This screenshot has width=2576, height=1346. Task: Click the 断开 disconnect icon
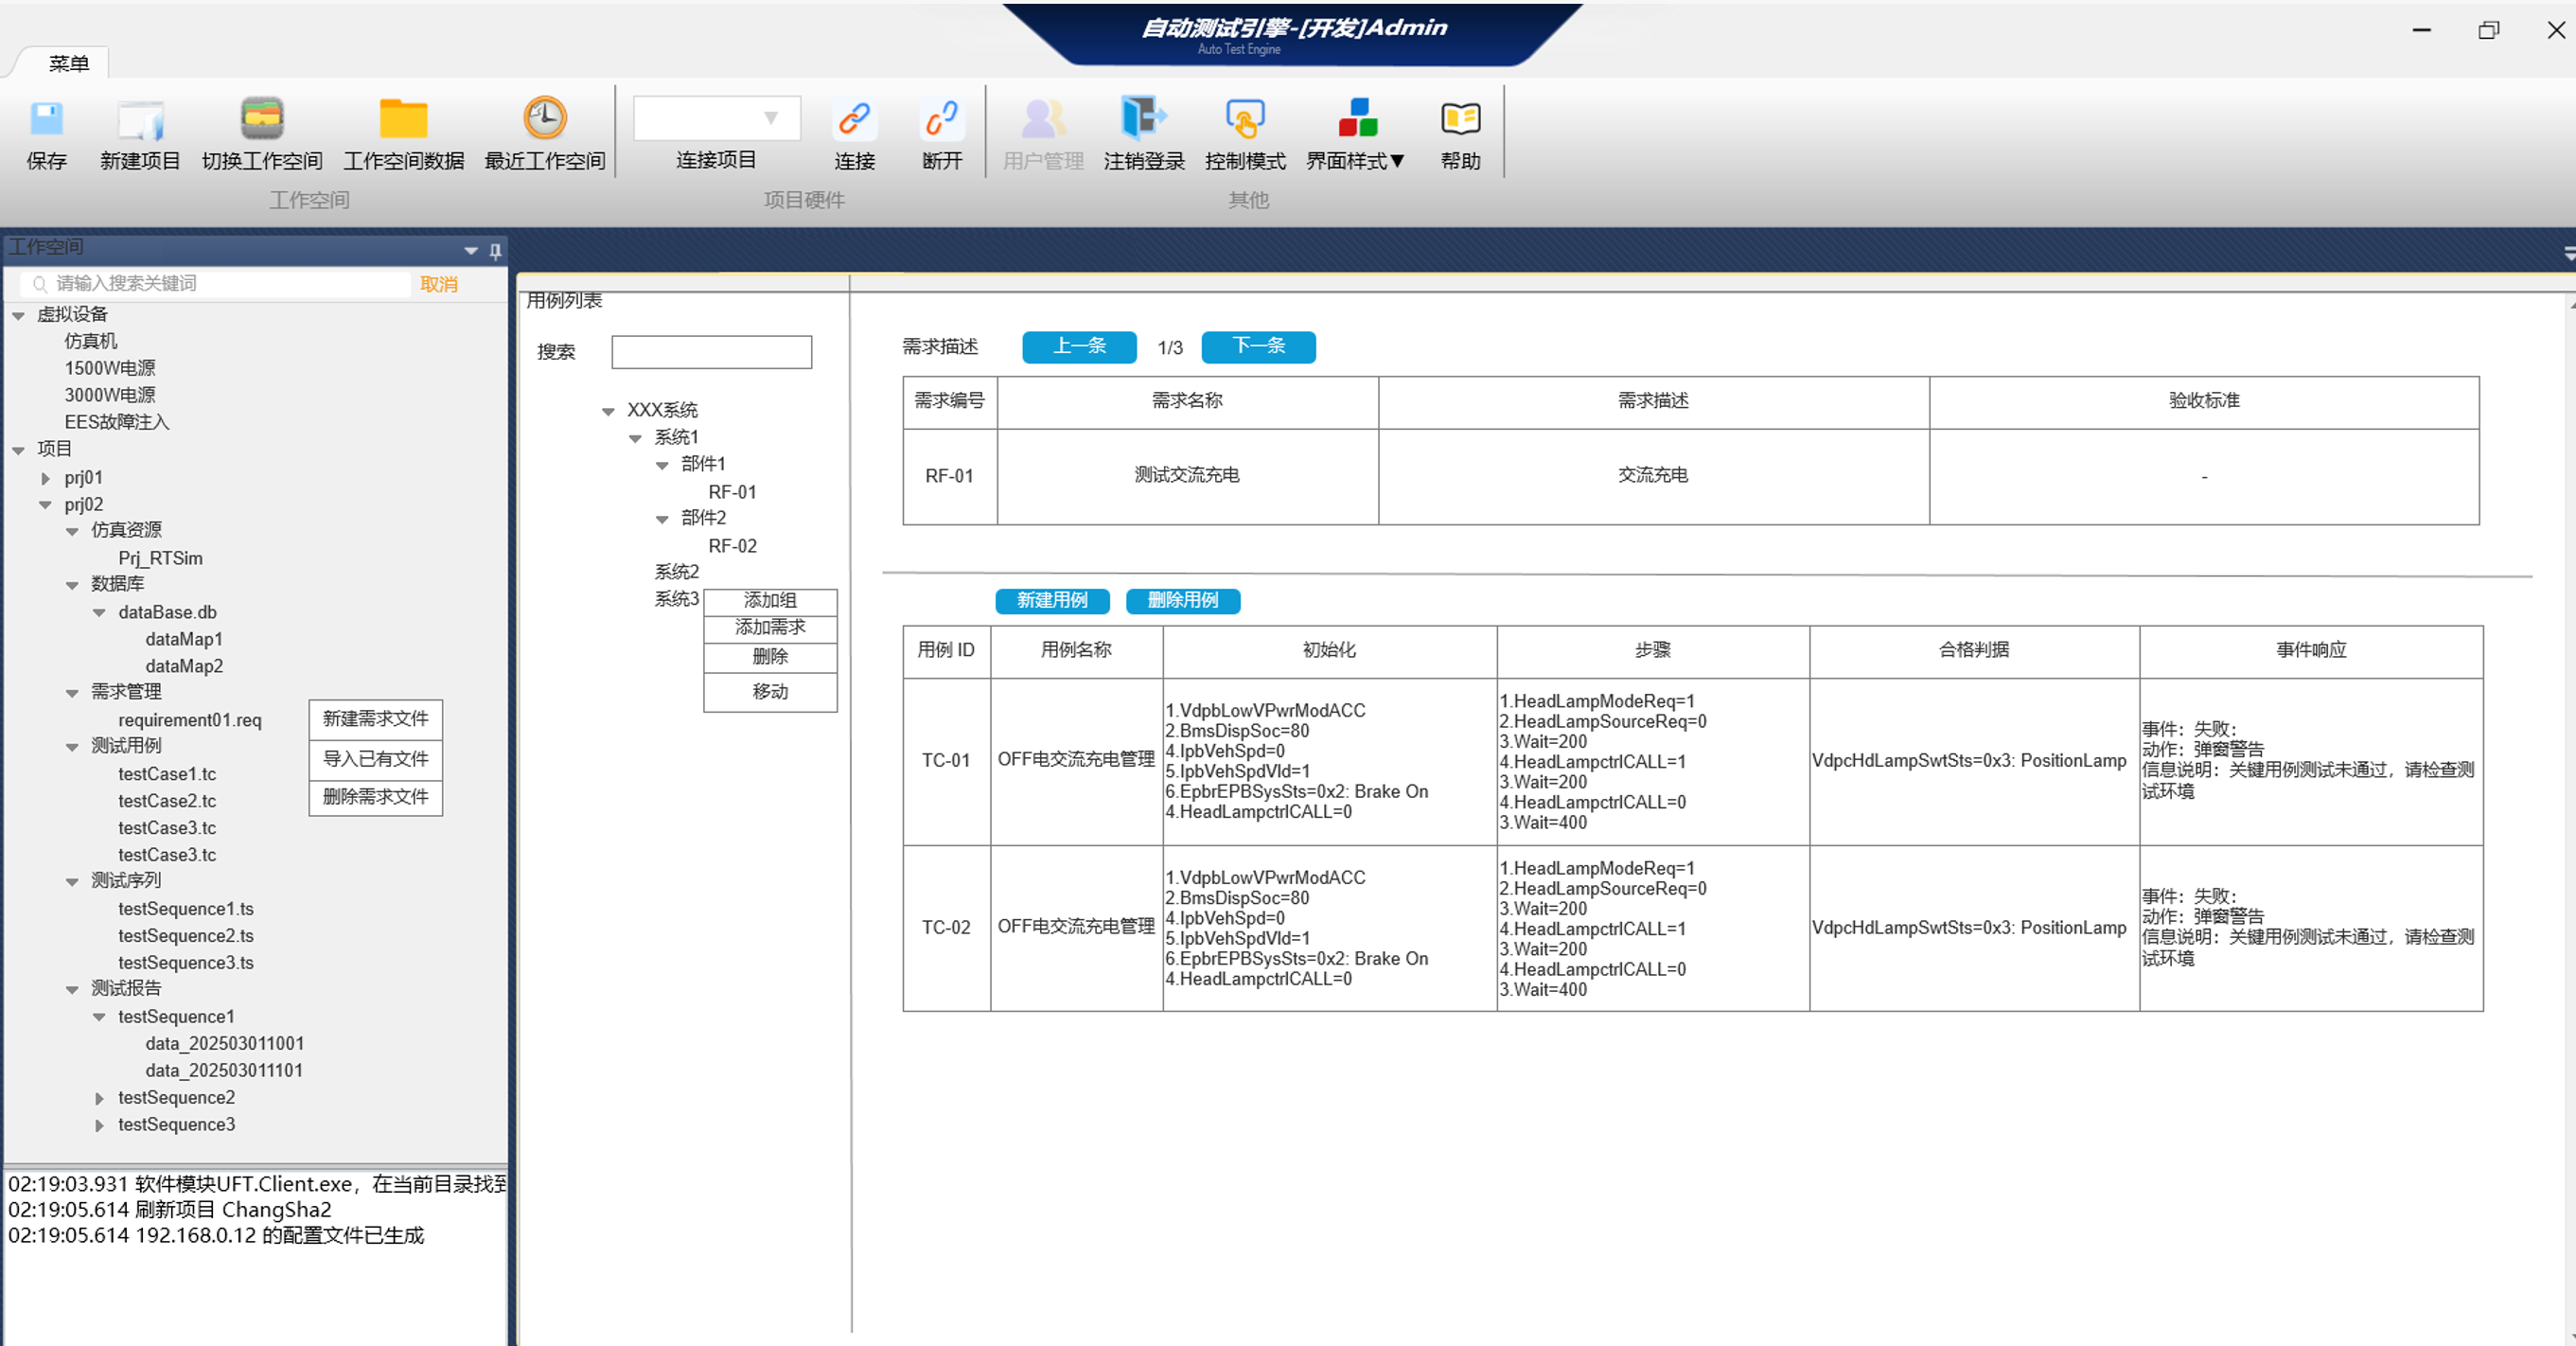[x=941, y=120]
